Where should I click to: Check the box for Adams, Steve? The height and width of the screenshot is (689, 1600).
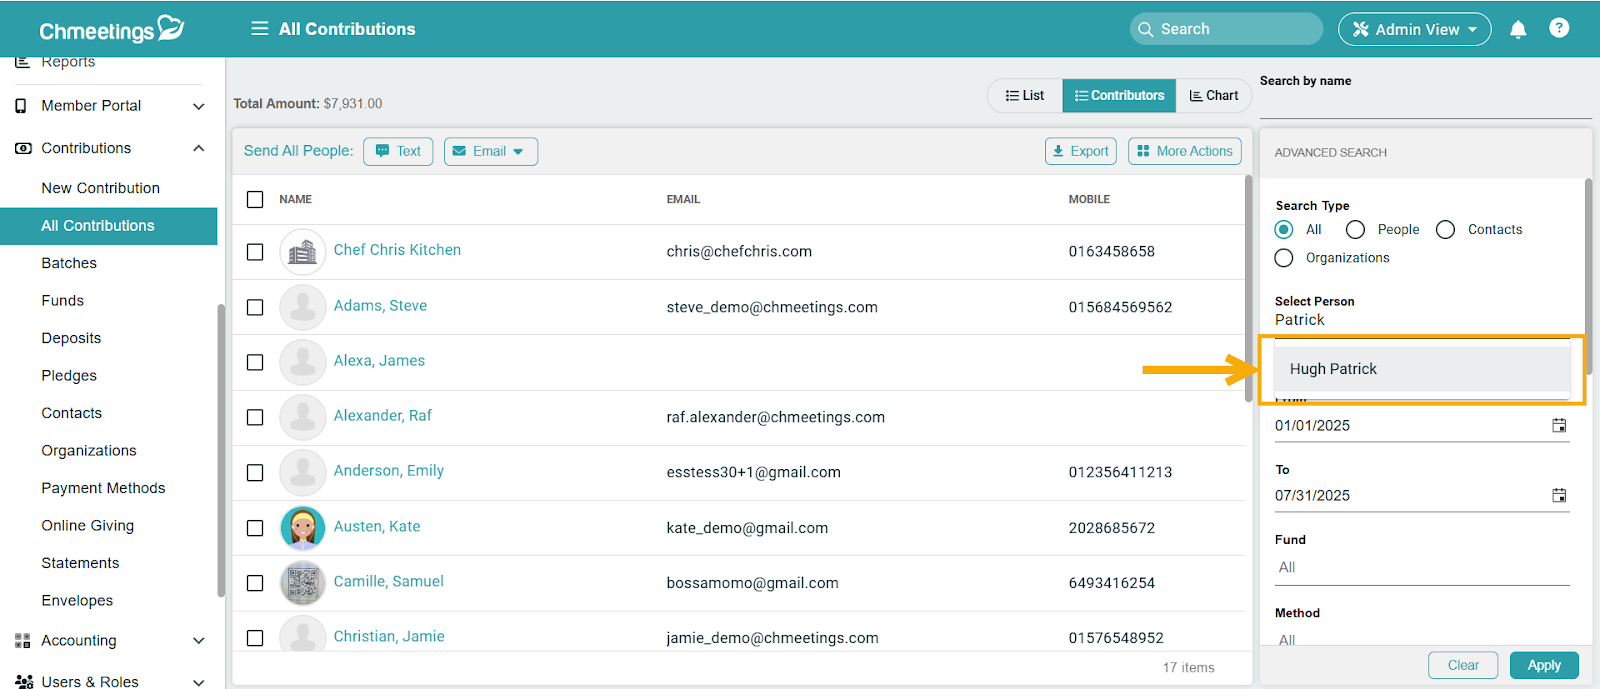[255, 307]
